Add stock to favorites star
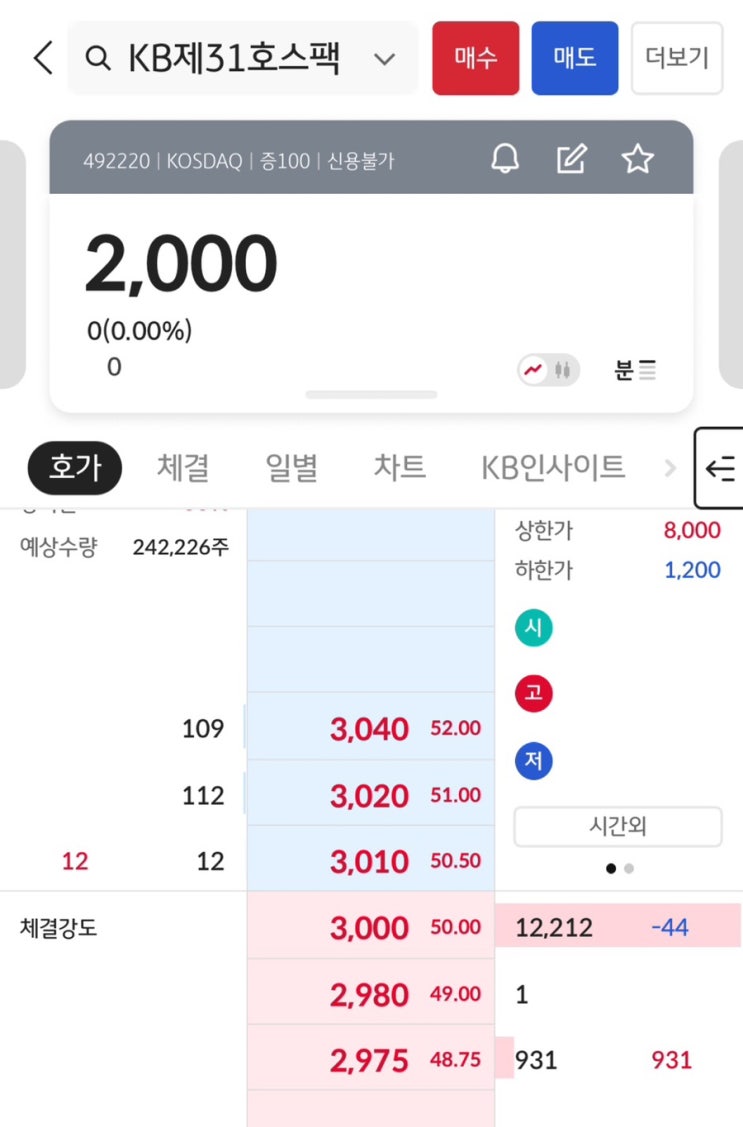 coord(637,158)
